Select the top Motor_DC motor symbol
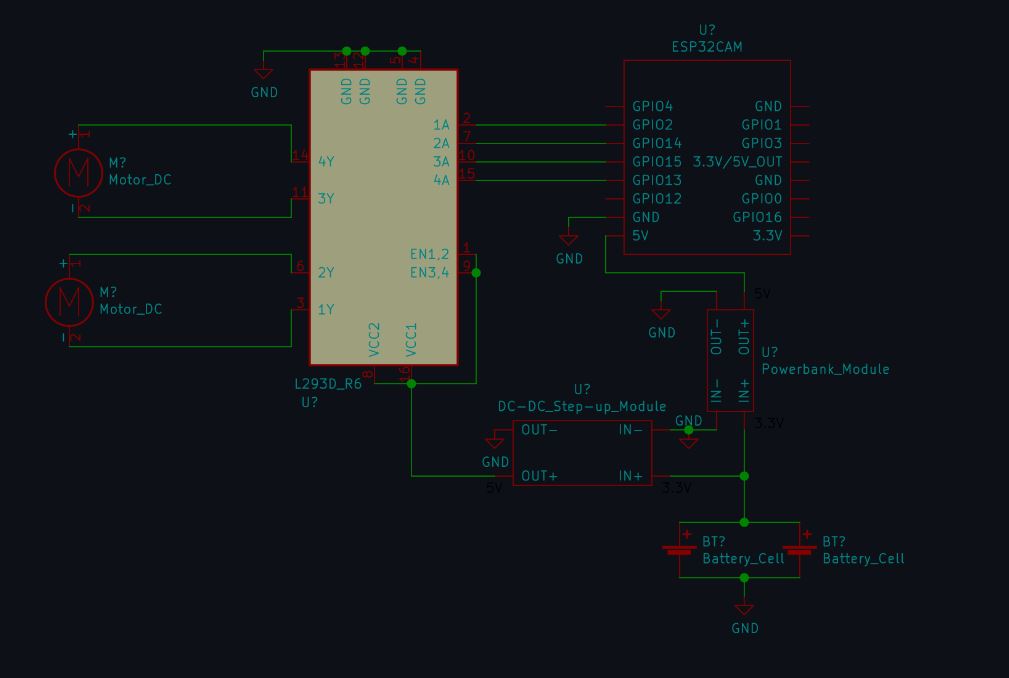This screenshot has height=678, width=1009. coord(78,172)
